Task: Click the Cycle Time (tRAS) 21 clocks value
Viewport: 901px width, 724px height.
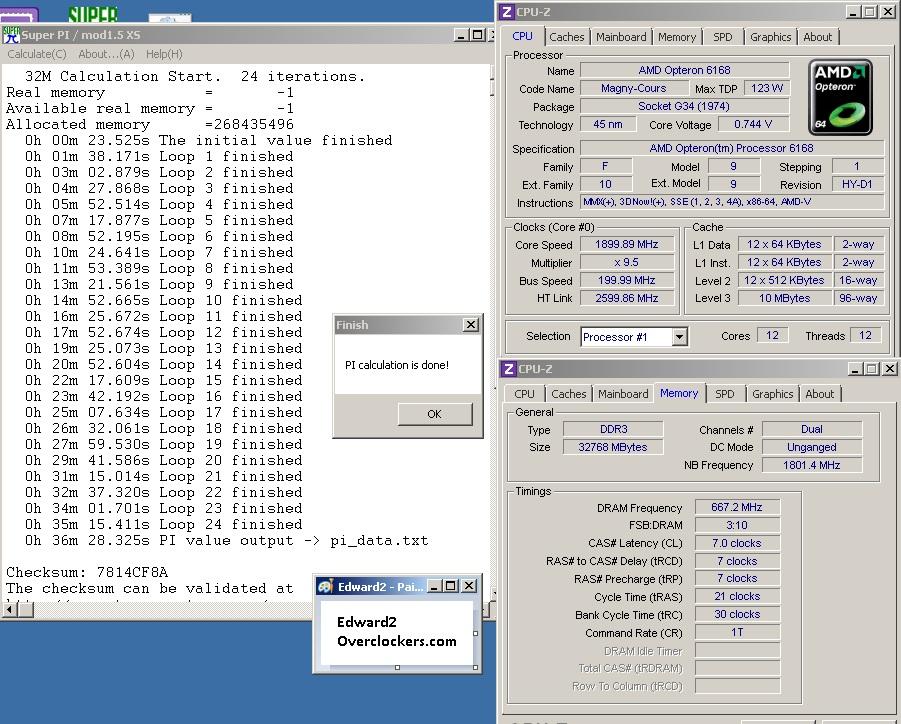Action: (x=737, y=596)
